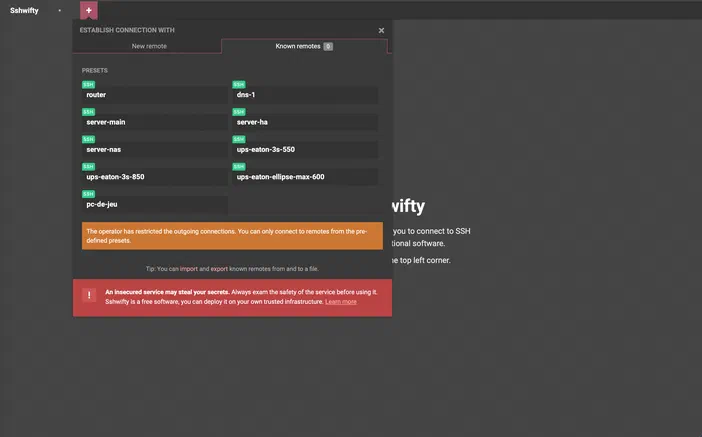Click the status dot beside Sshwifty
The height and width of the screenshot is (437, 702).
(60, 10)
